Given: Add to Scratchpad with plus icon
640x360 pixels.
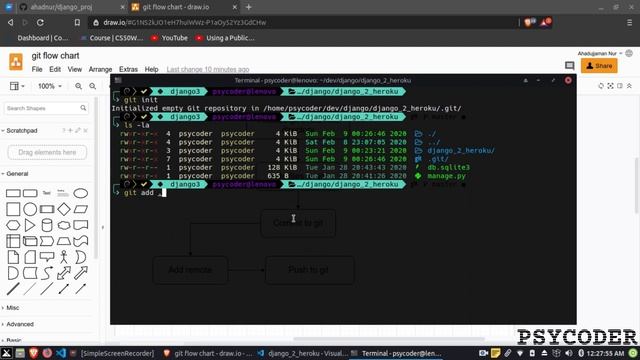Looking at the screenshot, I should 70,131.
